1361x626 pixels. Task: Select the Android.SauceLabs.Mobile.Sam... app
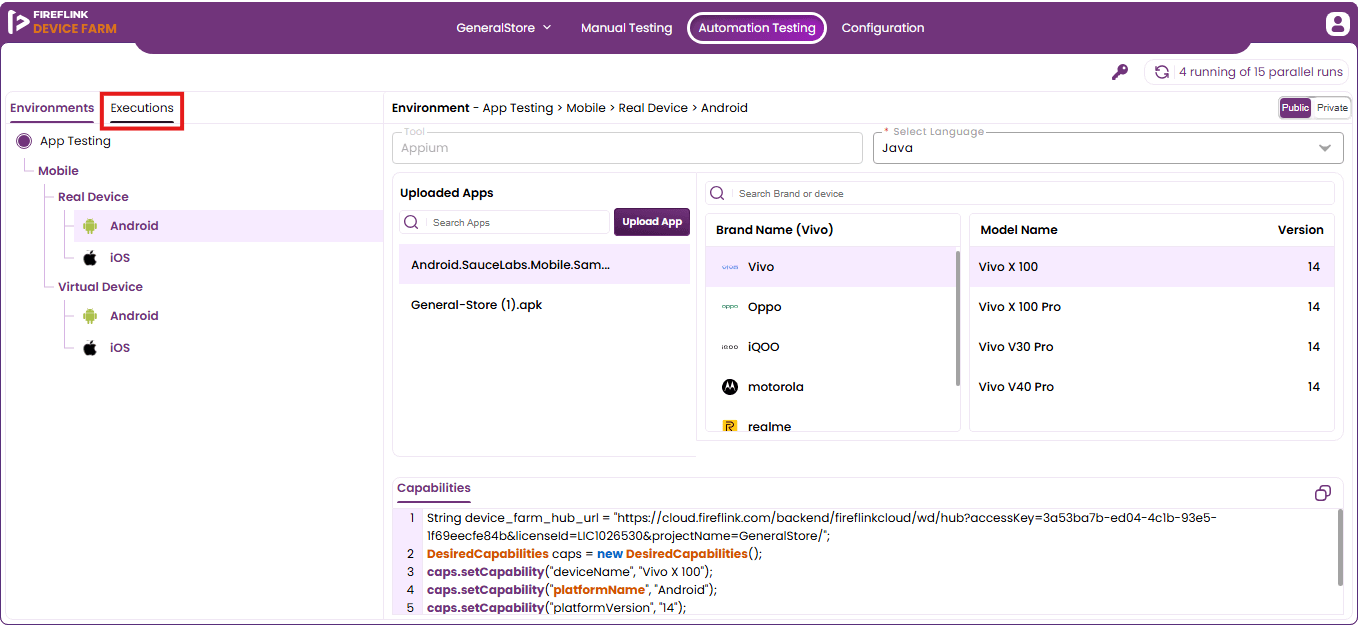click(x=544, y=265)
